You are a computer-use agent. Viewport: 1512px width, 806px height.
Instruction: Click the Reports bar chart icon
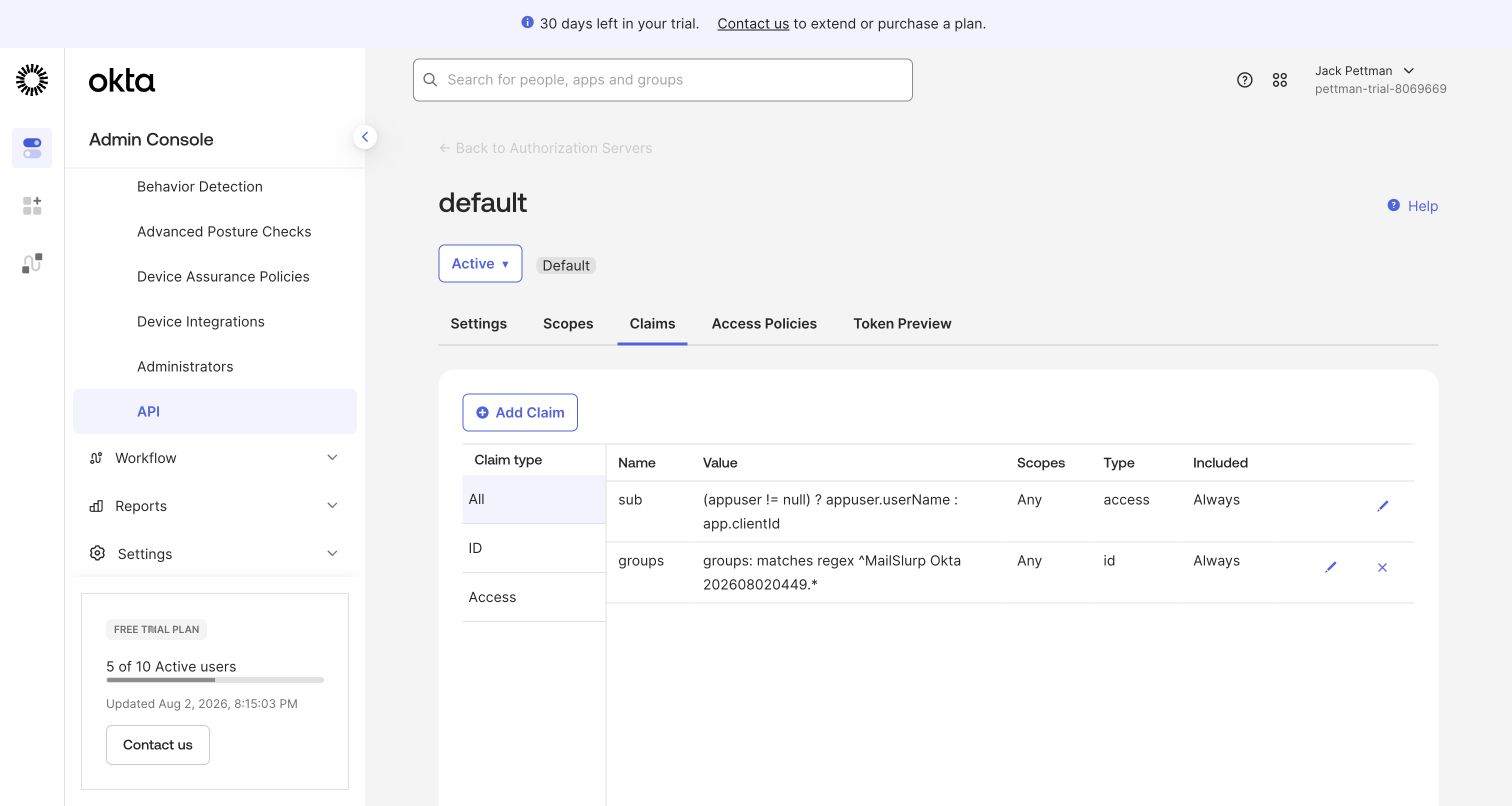coord(96,506)
